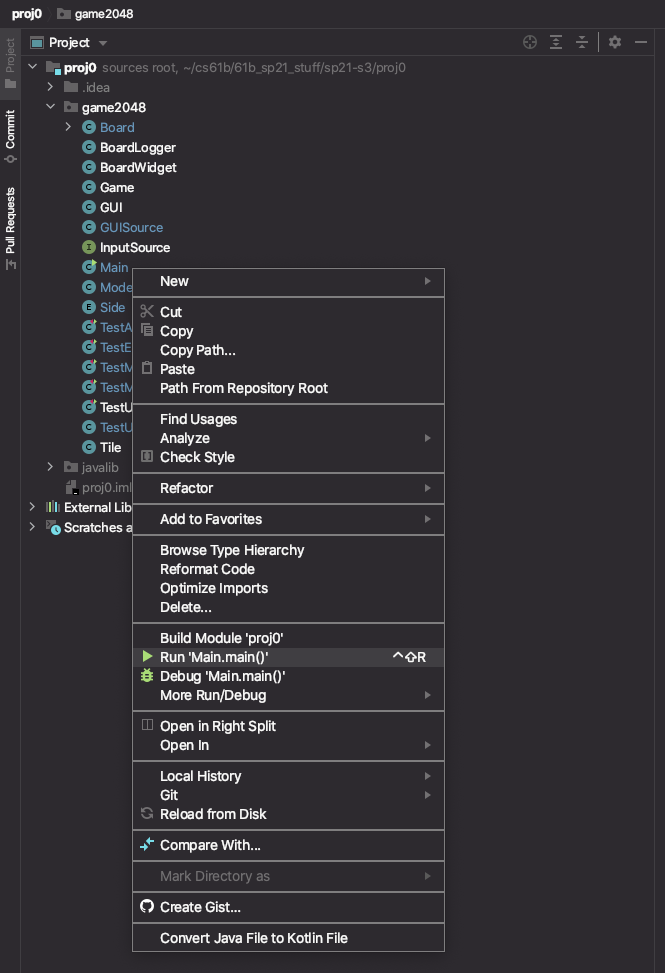
Task: Expand the javalib folder
Action: point(50,467)
